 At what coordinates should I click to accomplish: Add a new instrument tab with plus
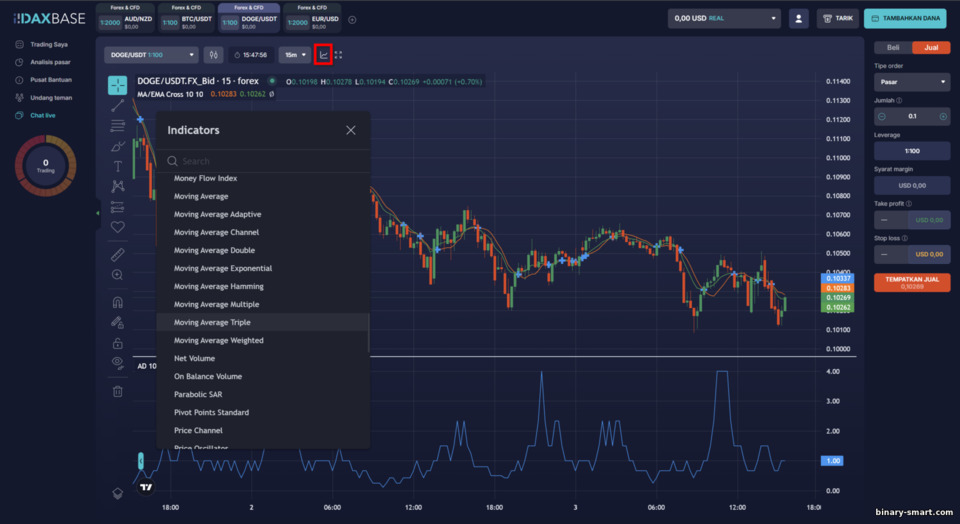pyautogui.click(x=352, y=20)
